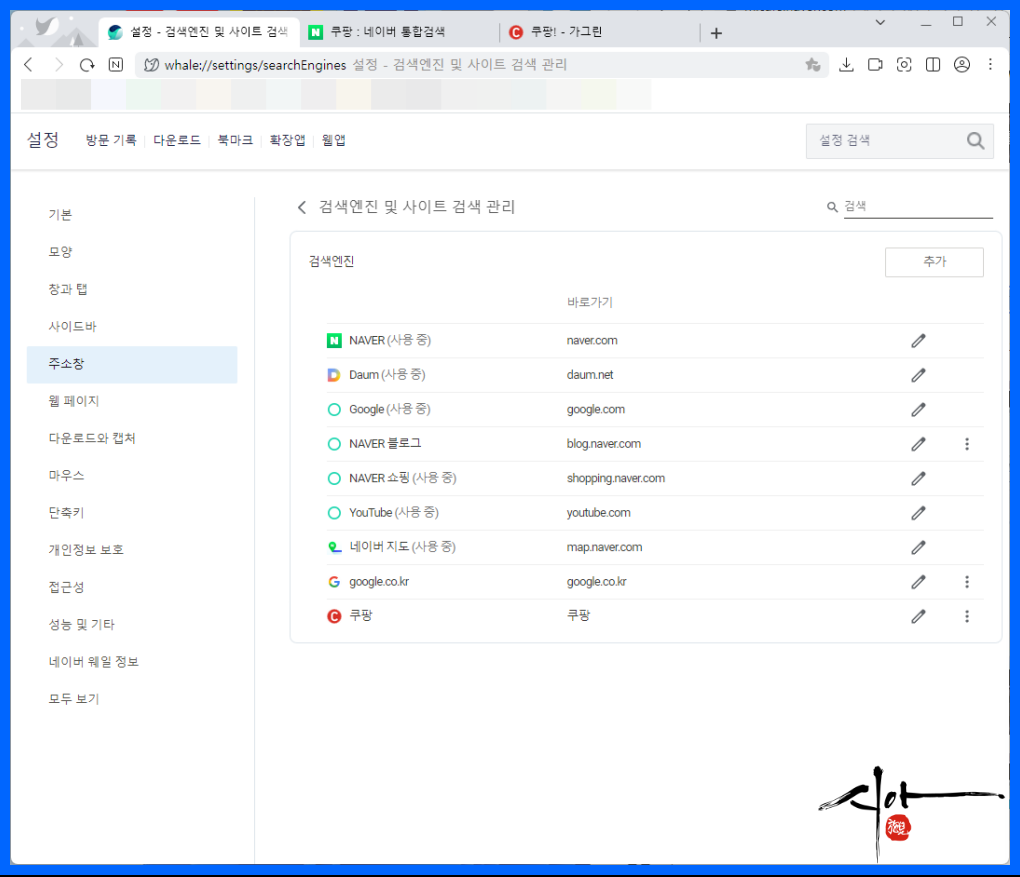This screenshot has height=877, width=1020.
Task: Select 사이드바 in the sidebar
Action: (132, 327)
